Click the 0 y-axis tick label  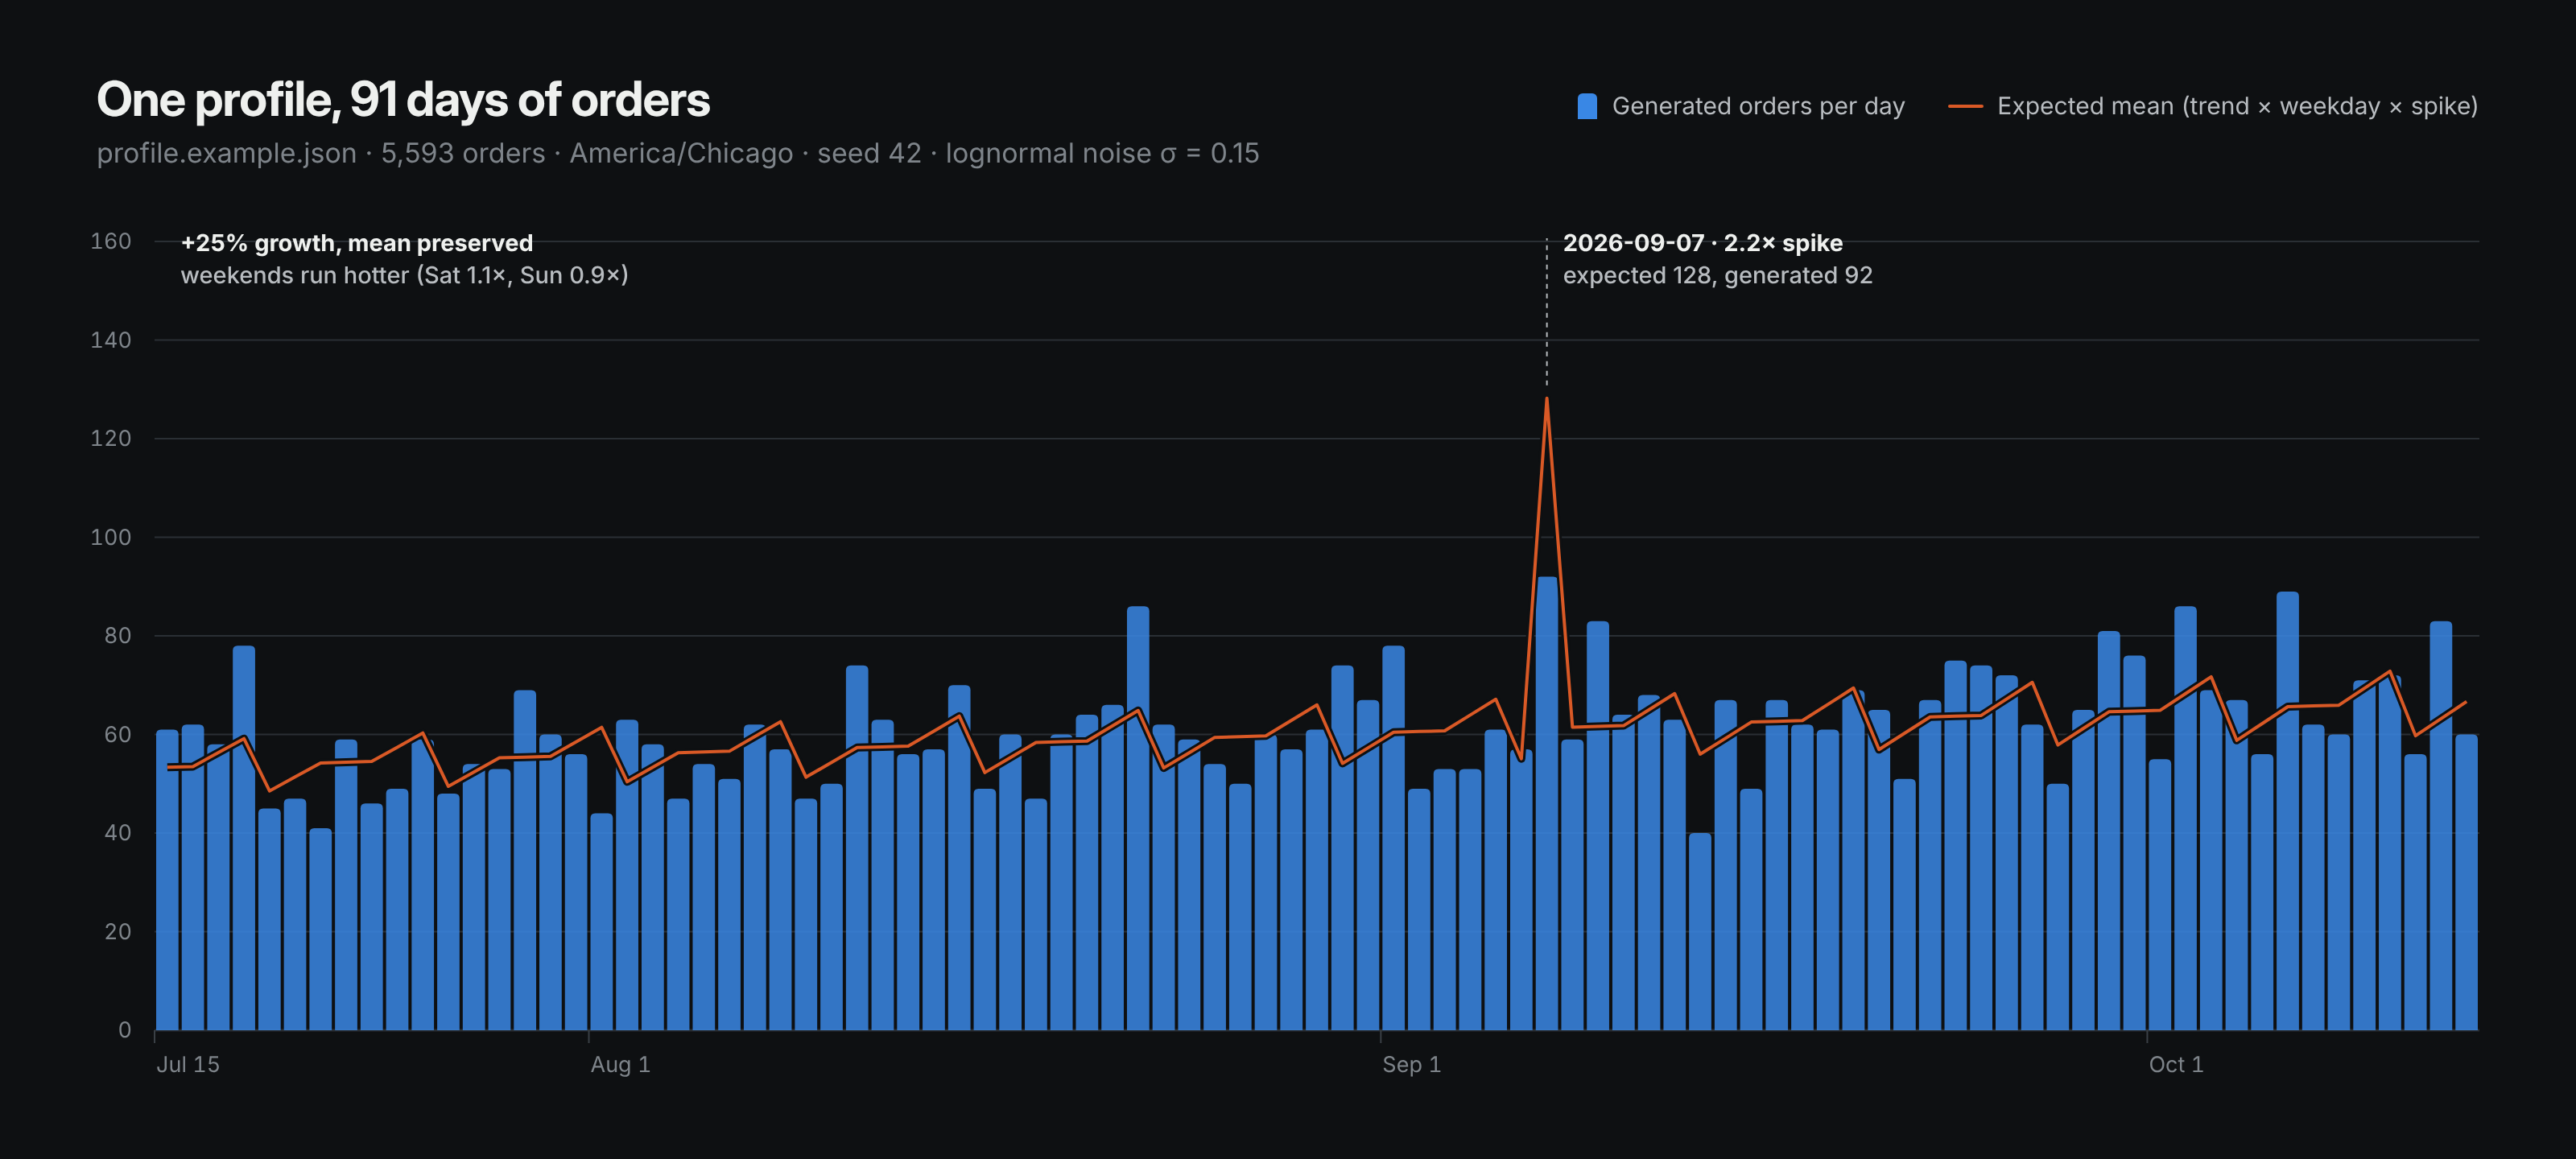124,1030
